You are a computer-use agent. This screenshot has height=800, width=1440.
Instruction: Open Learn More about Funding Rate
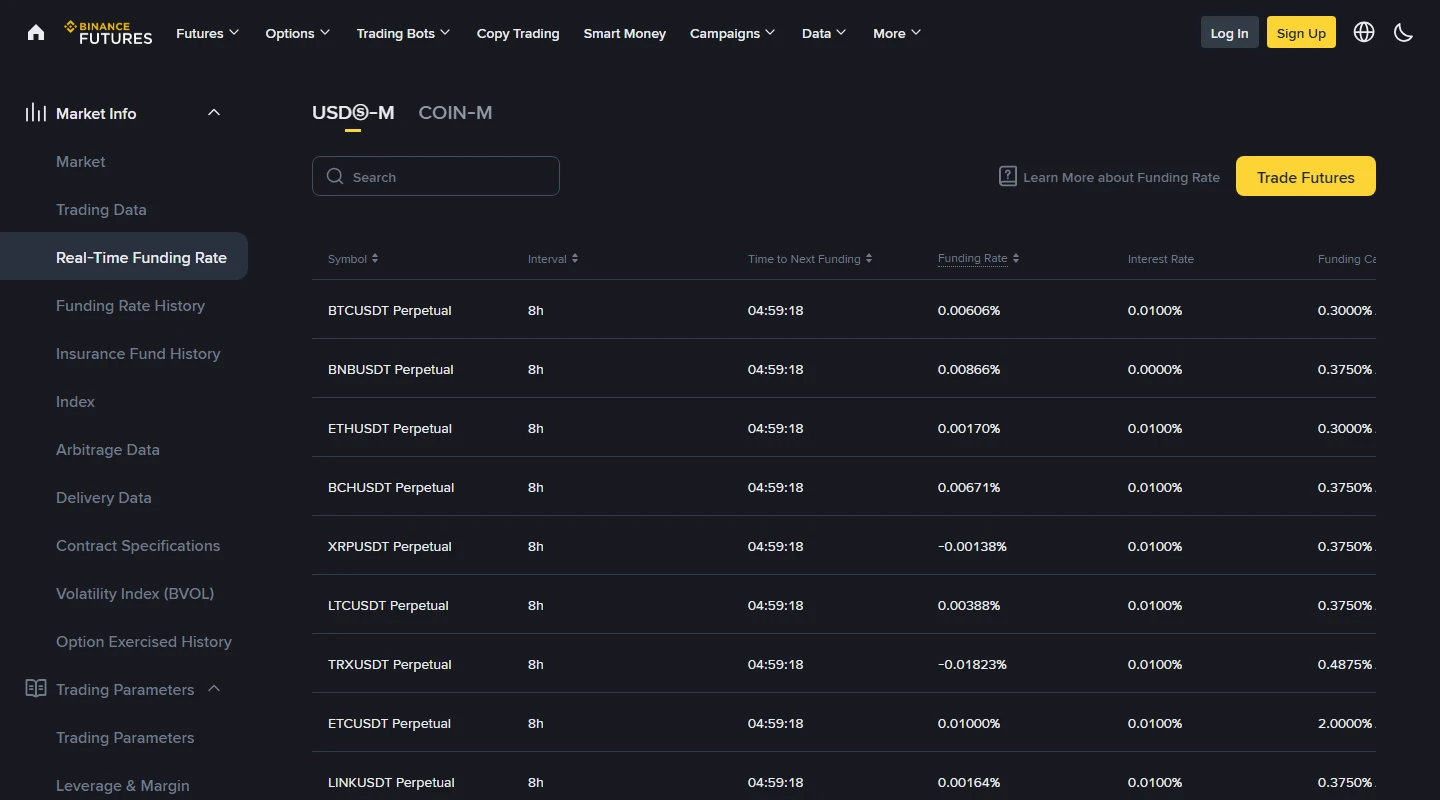(x=1121, y=177)
